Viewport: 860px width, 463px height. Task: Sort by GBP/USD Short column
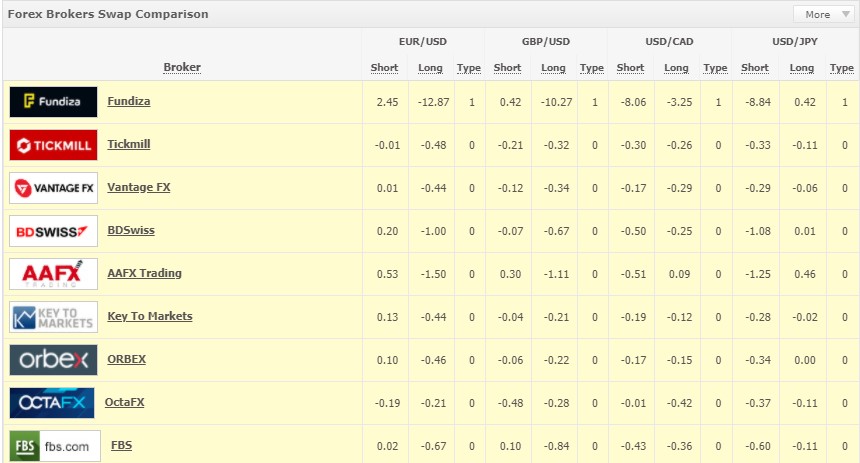click(x=507, y=68)
